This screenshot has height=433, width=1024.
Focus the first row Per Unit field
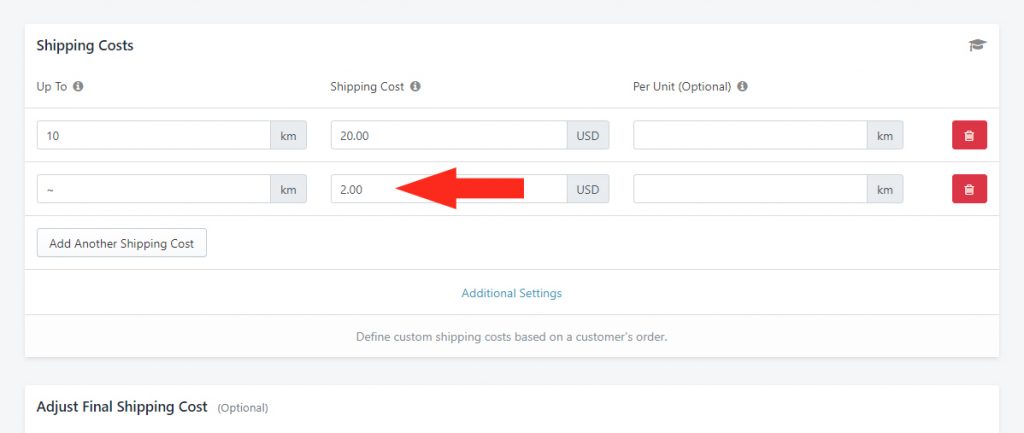(750, 135)
